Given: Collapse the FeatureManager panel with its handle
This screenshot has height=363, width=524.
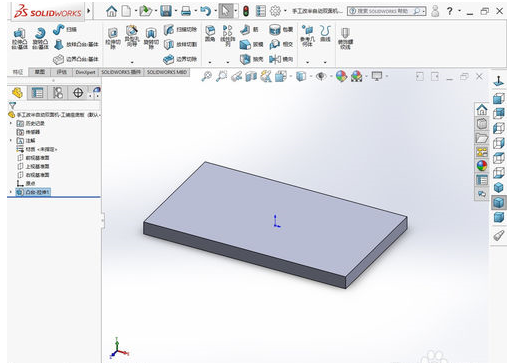Looking at the screenshot, I should [103, 220].
